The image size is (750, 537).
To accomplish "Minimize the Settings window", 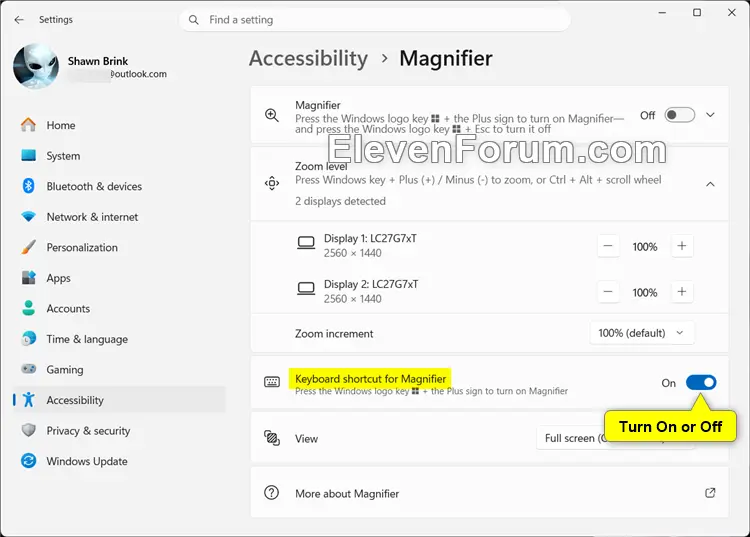I will click(662, 13).
